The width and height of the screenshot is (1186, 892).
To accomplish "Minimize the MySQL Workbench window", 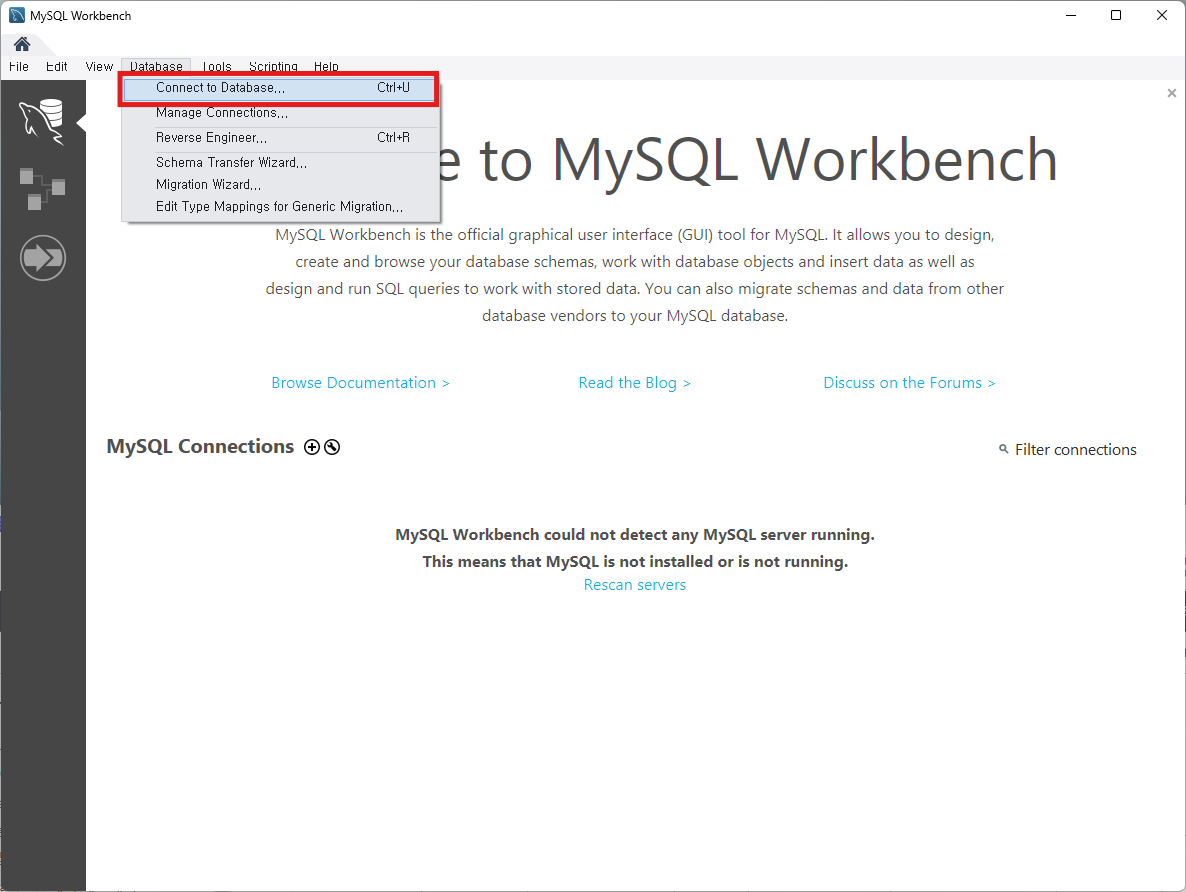I will [x=1071, y=15].
